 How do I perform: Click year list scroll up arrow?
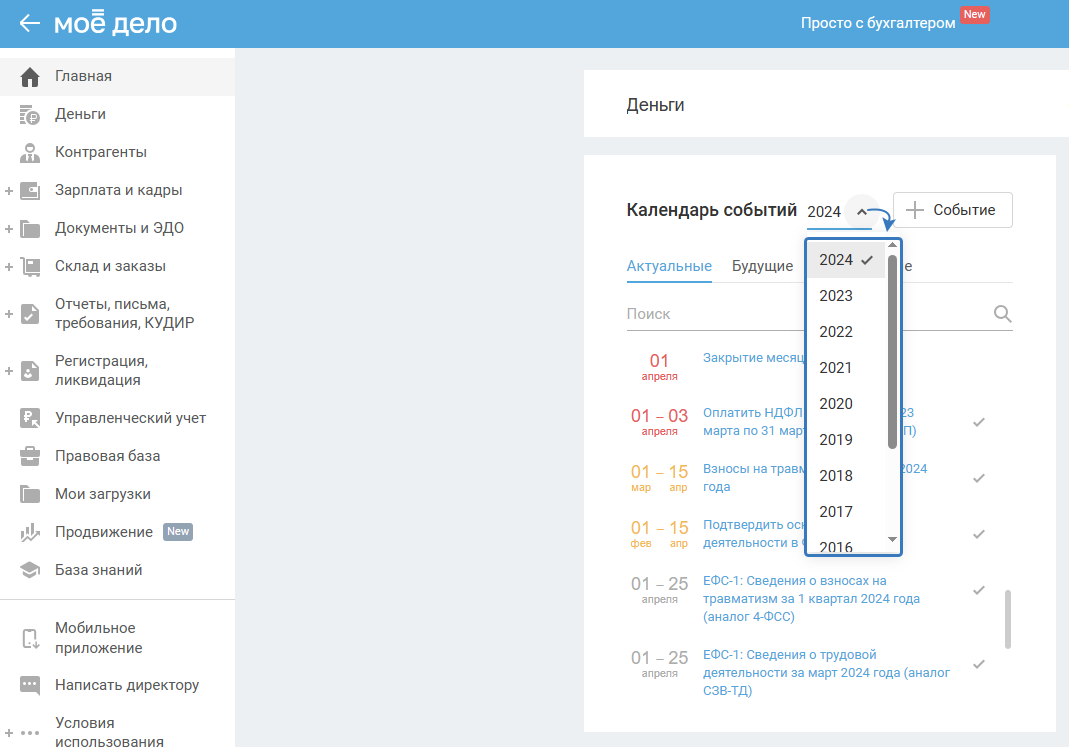pos(892,245)
